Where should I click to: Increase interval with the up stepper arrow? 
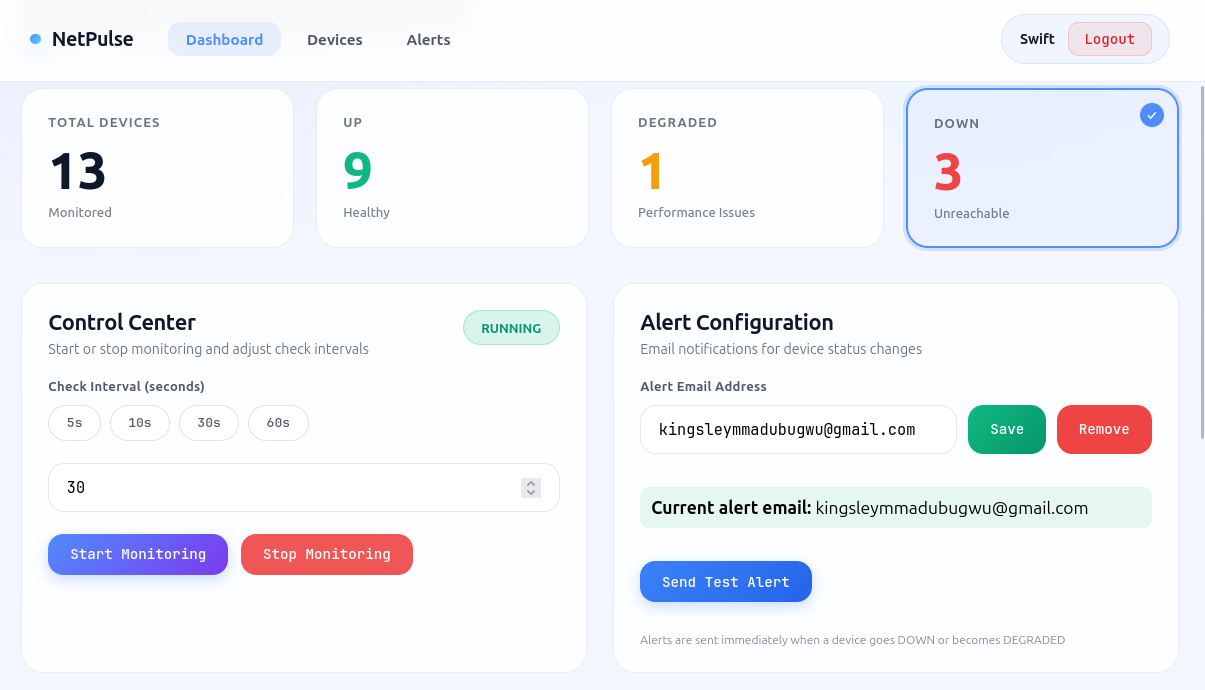click(x=531, y=483)
